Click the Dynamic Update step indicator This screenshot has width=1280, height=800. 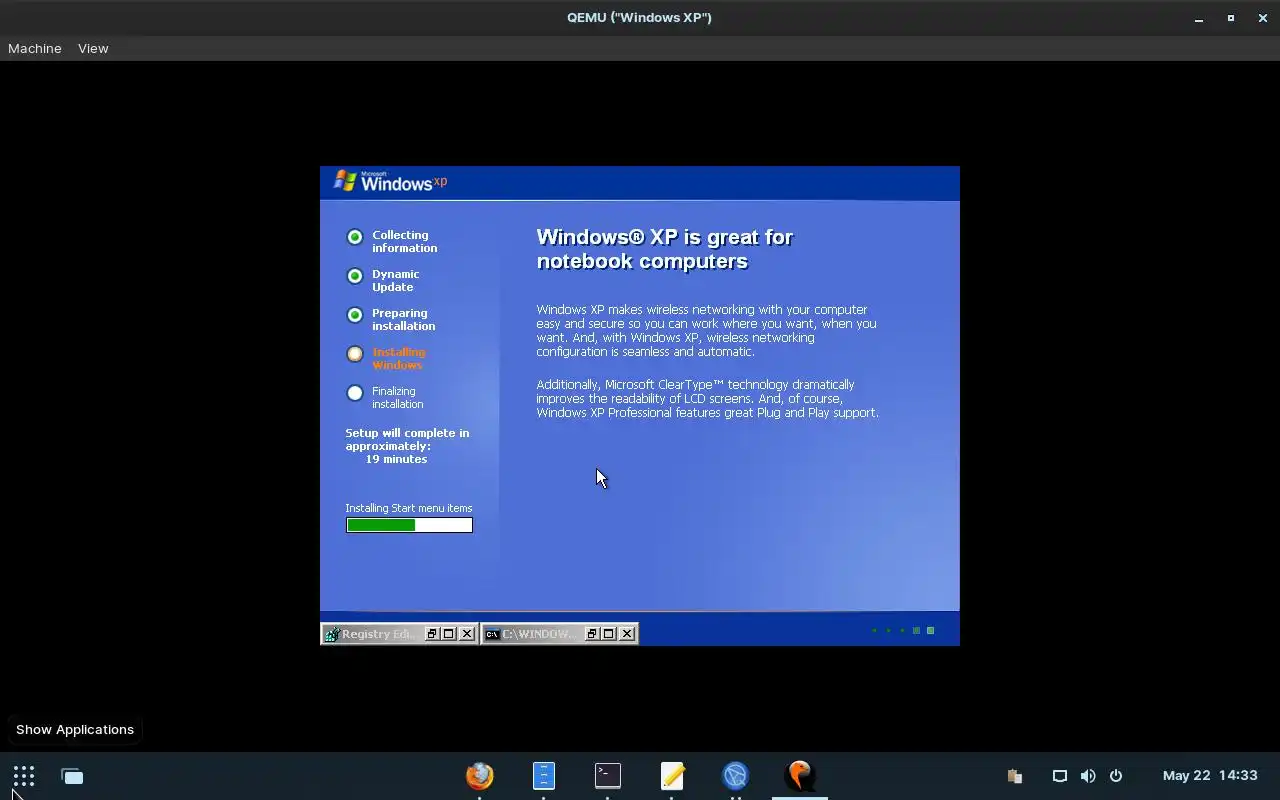355,276
